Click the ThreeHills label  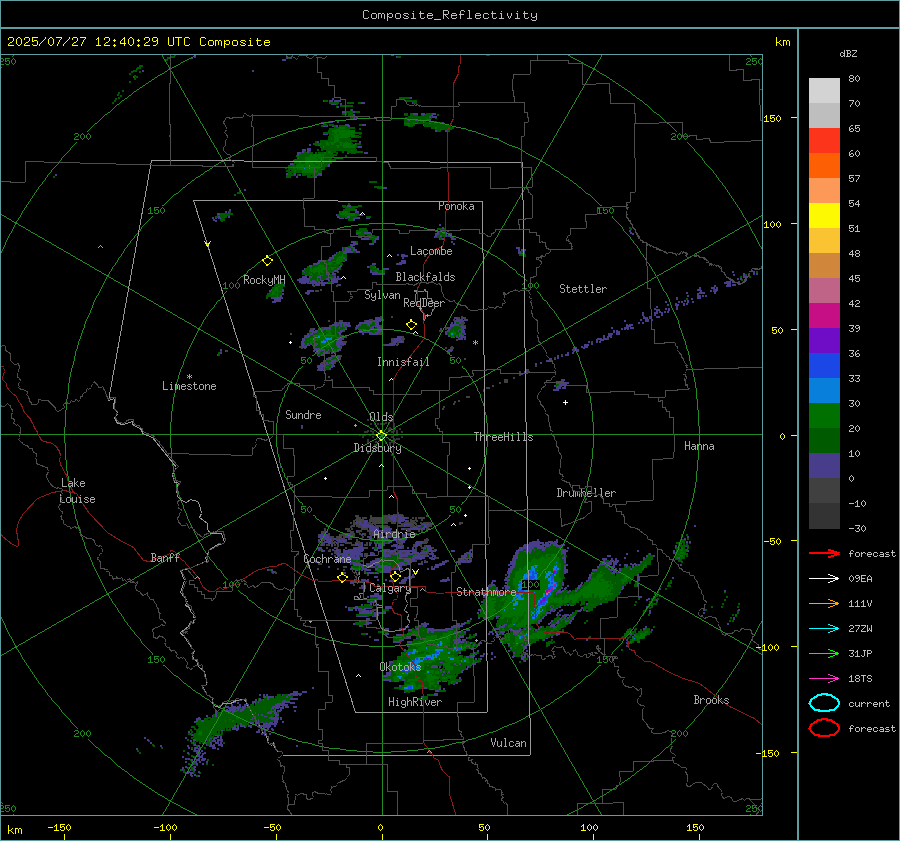[x=503, y=437]
